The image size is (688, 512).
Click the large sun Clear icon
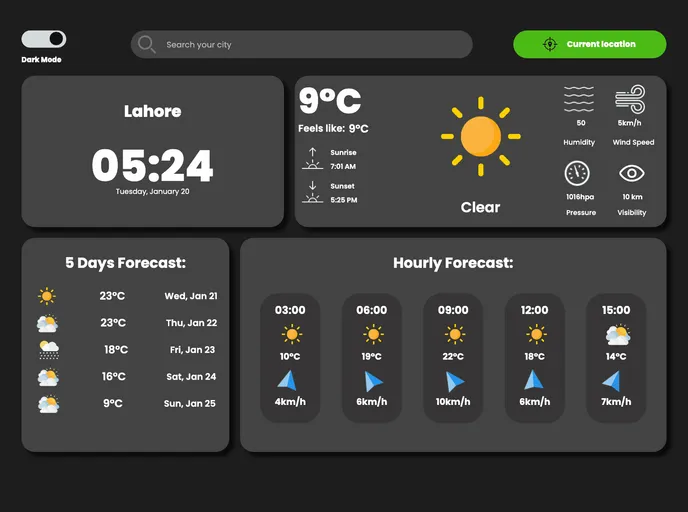click(480, 136)
